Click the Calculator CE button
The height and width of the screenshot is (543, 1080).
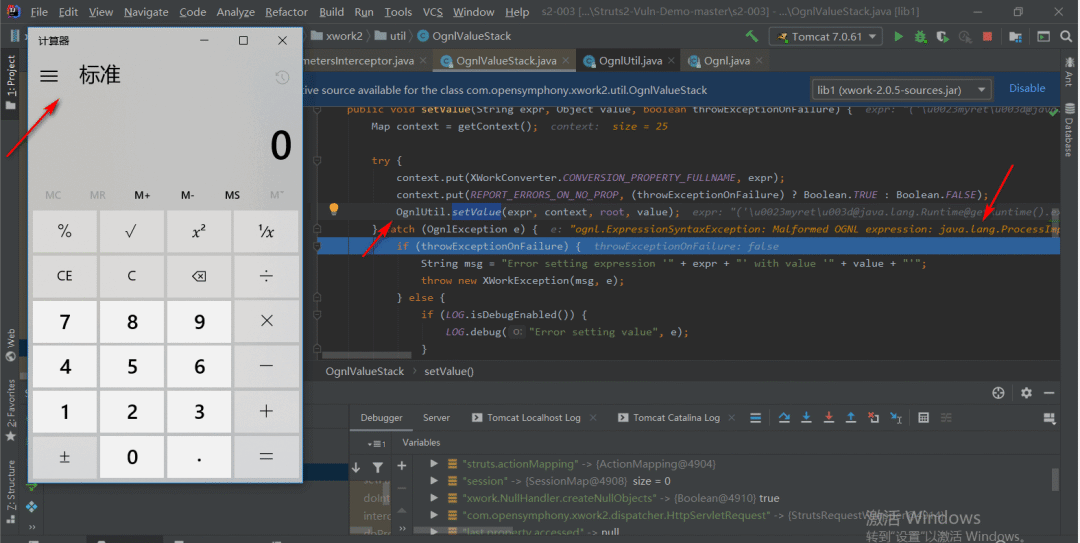tap(64, 276)
